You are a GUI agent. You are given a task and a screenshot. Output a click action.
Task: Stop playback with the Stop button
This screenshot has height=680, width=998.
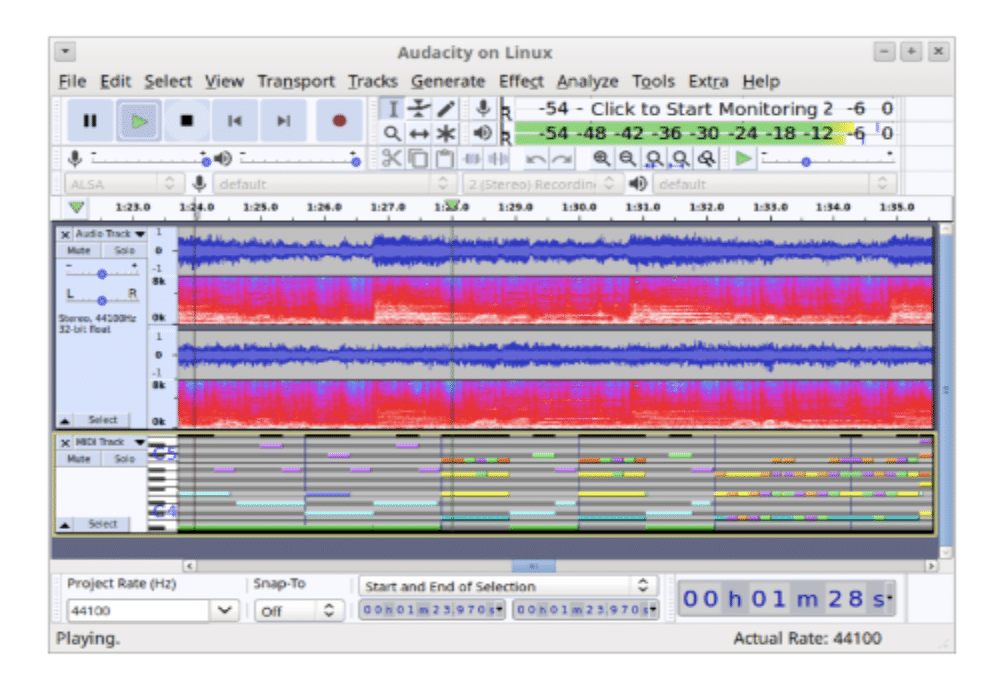(186, 121)
